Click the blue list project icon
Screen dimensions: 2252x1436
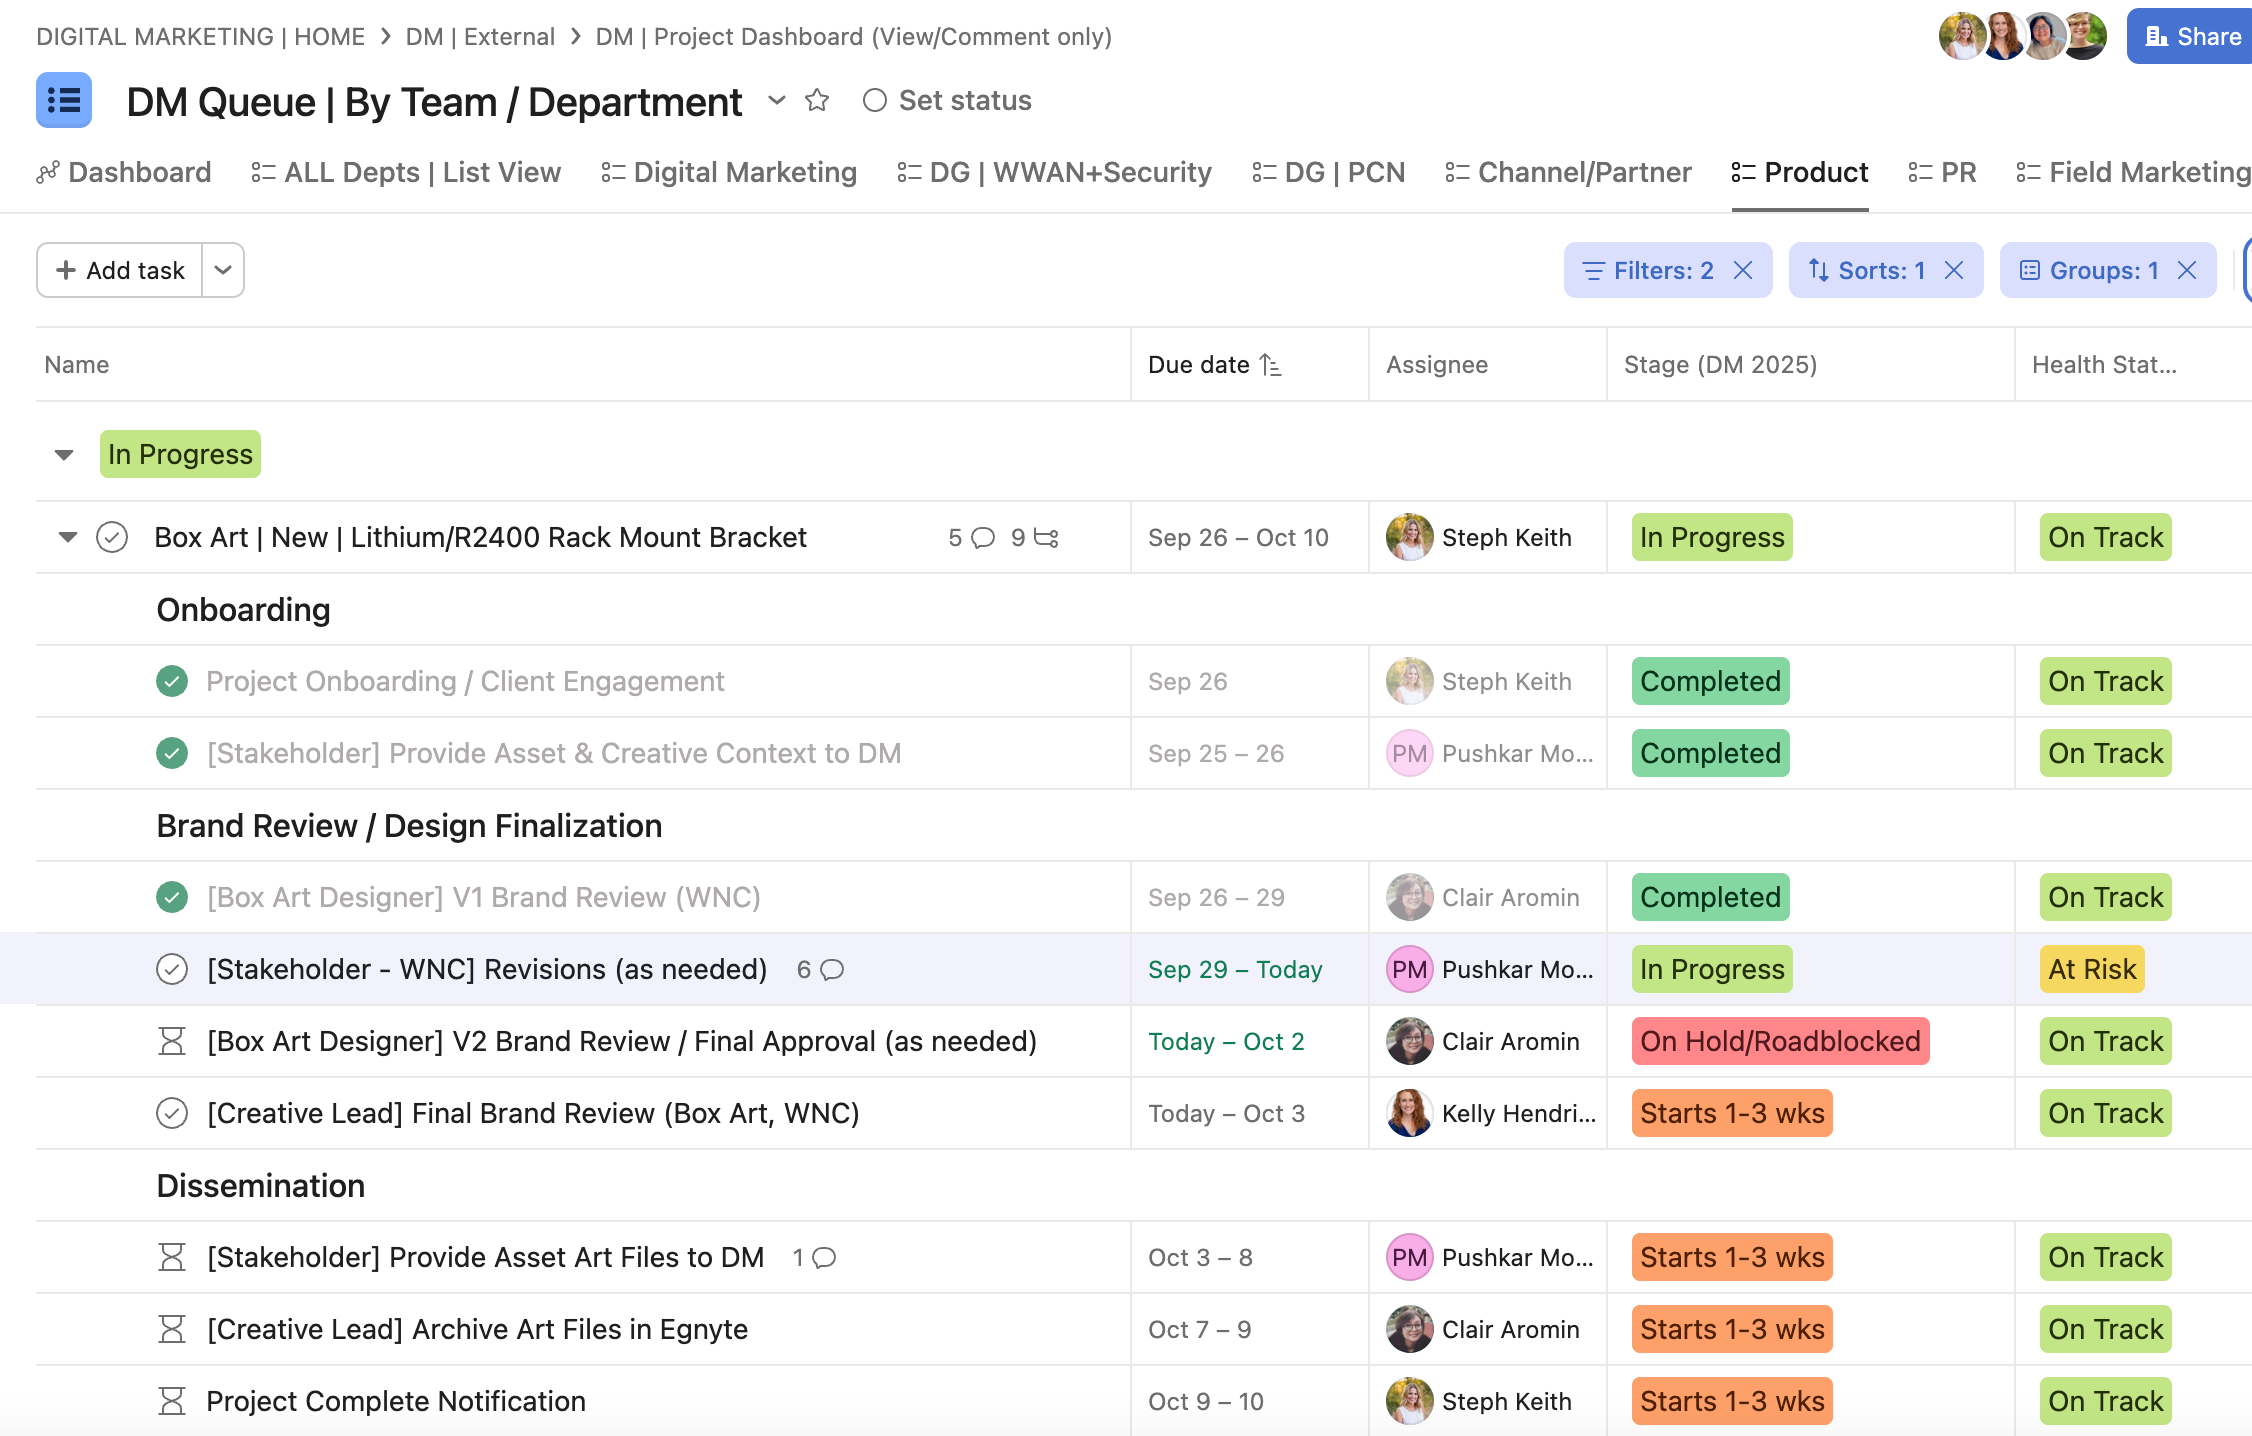click(64, 101)
